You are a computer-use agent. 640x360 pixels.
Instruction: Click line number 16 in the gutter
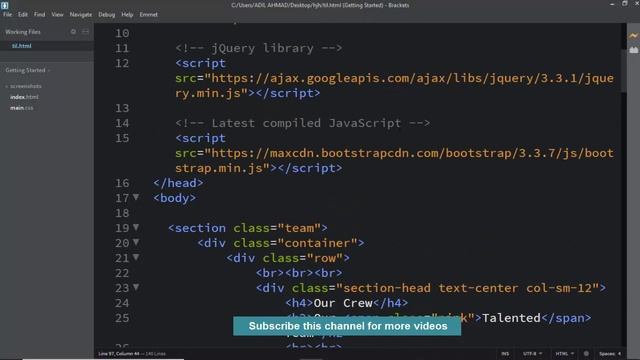pos(122,183)
